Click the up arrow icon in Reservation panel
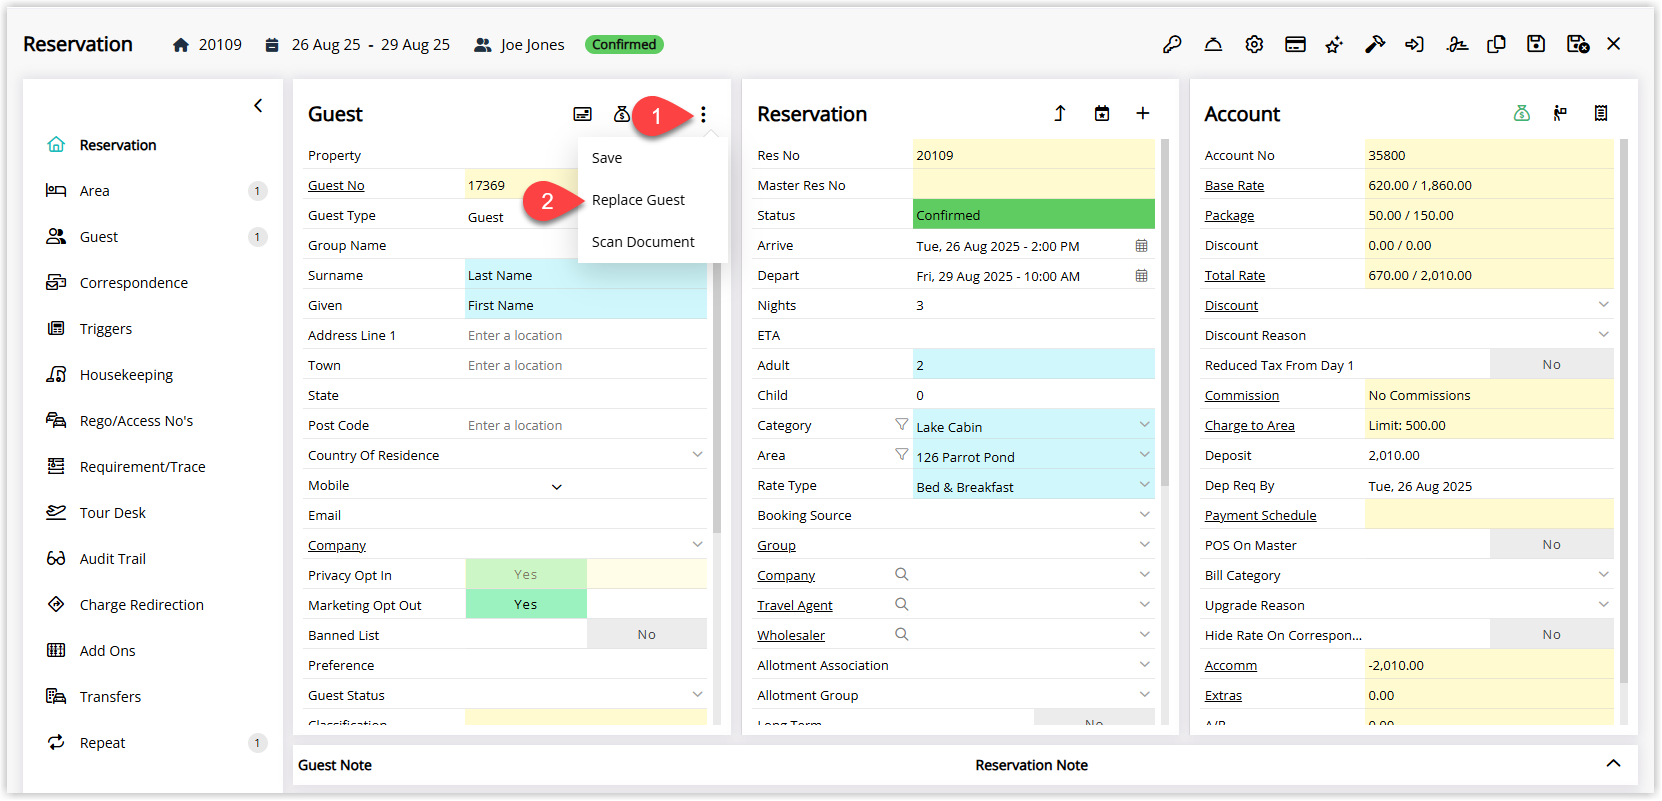 click(x=1060, y=114)
